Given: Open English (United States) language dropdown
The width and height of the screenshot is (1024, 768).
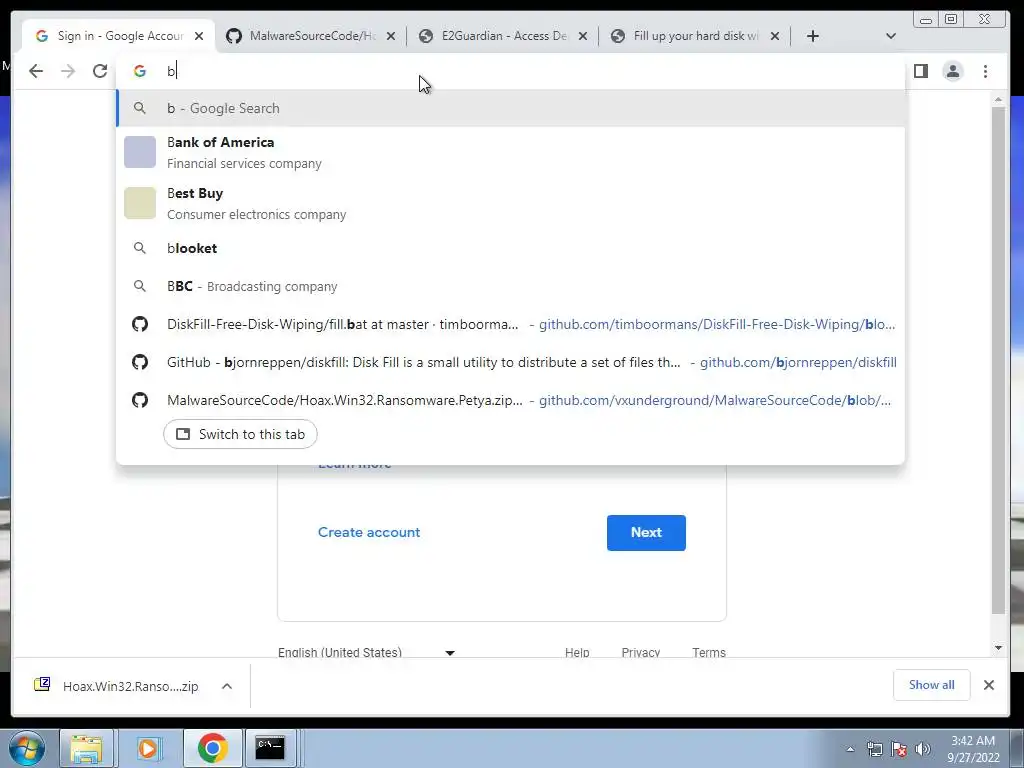Looking at the screenshot, I should [x=366, y=652].
